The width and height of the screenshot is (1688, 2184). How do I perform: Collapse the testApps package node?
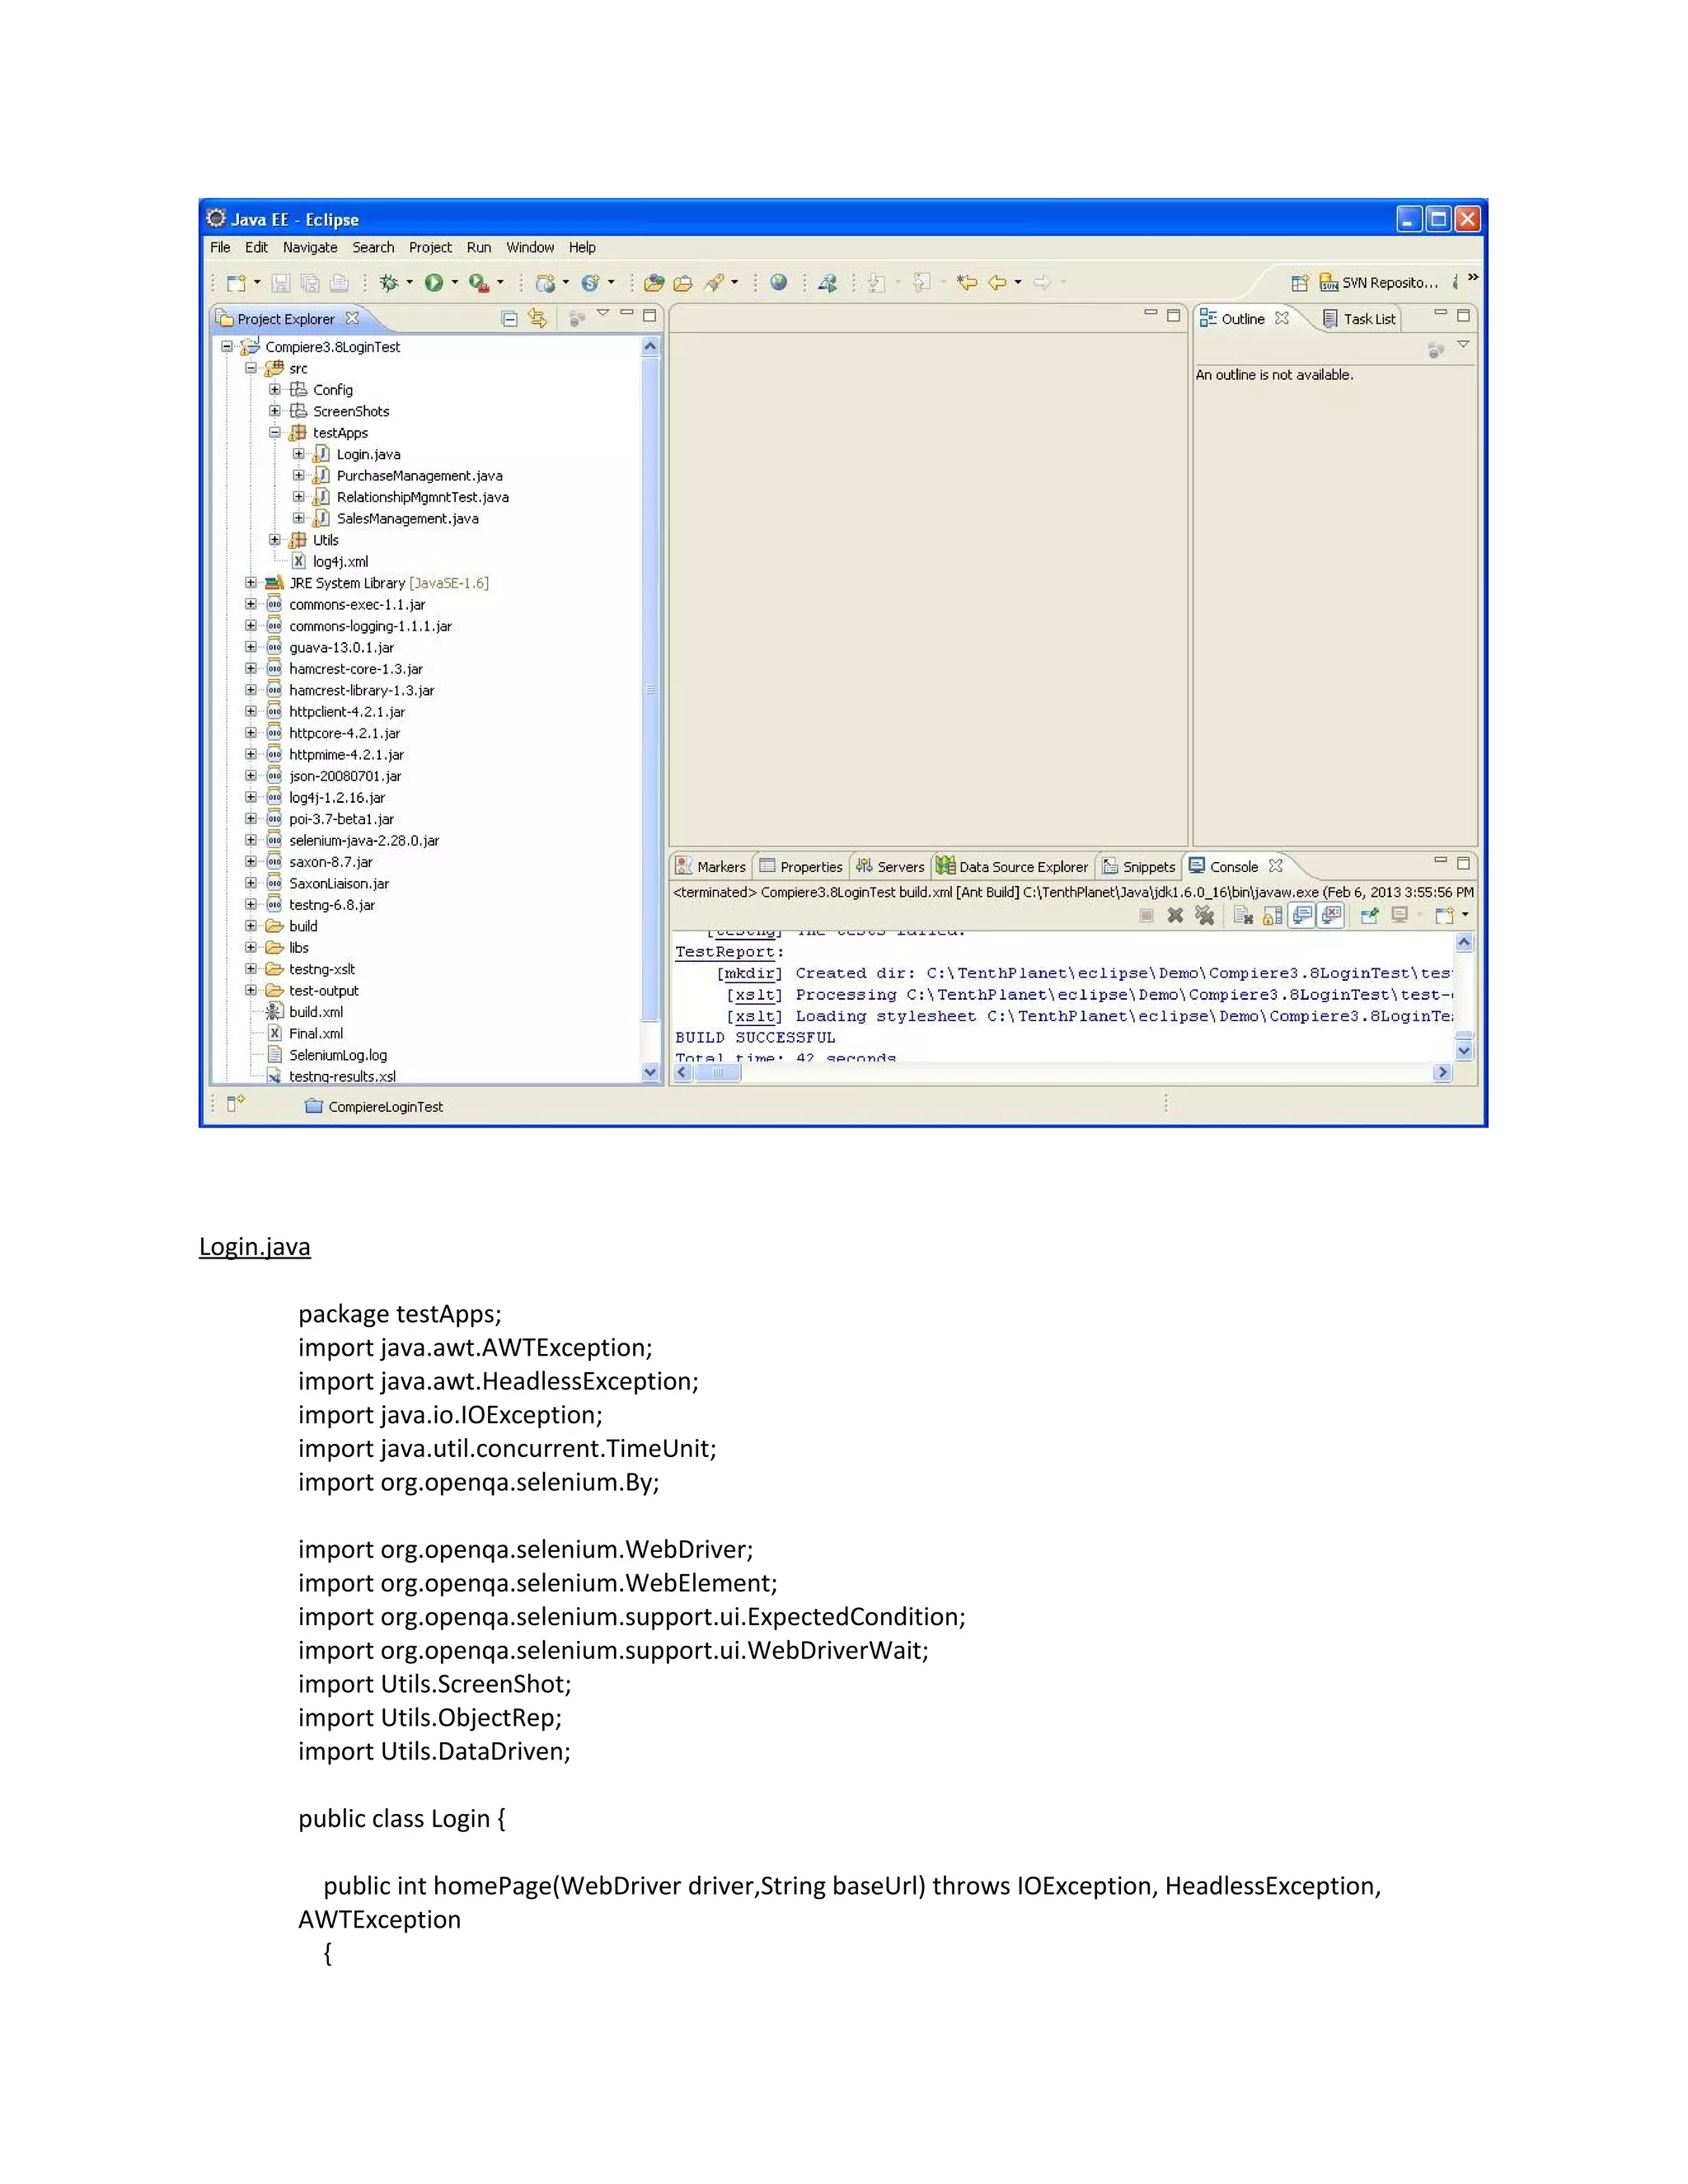click(275, 433)
